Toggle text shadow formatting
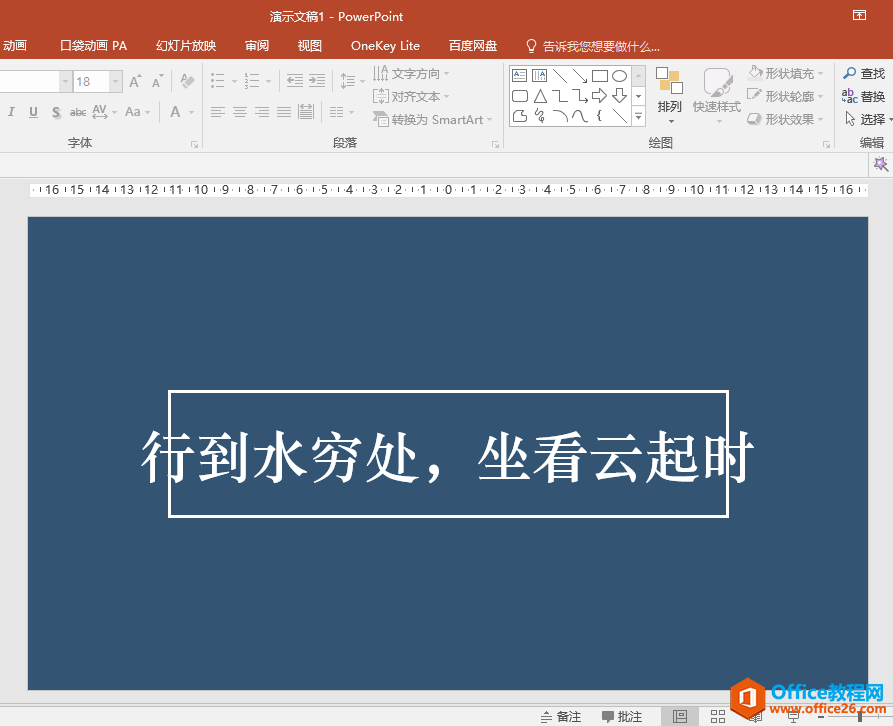The width and height of the screenshot is (893, 726). pos(56,112)
